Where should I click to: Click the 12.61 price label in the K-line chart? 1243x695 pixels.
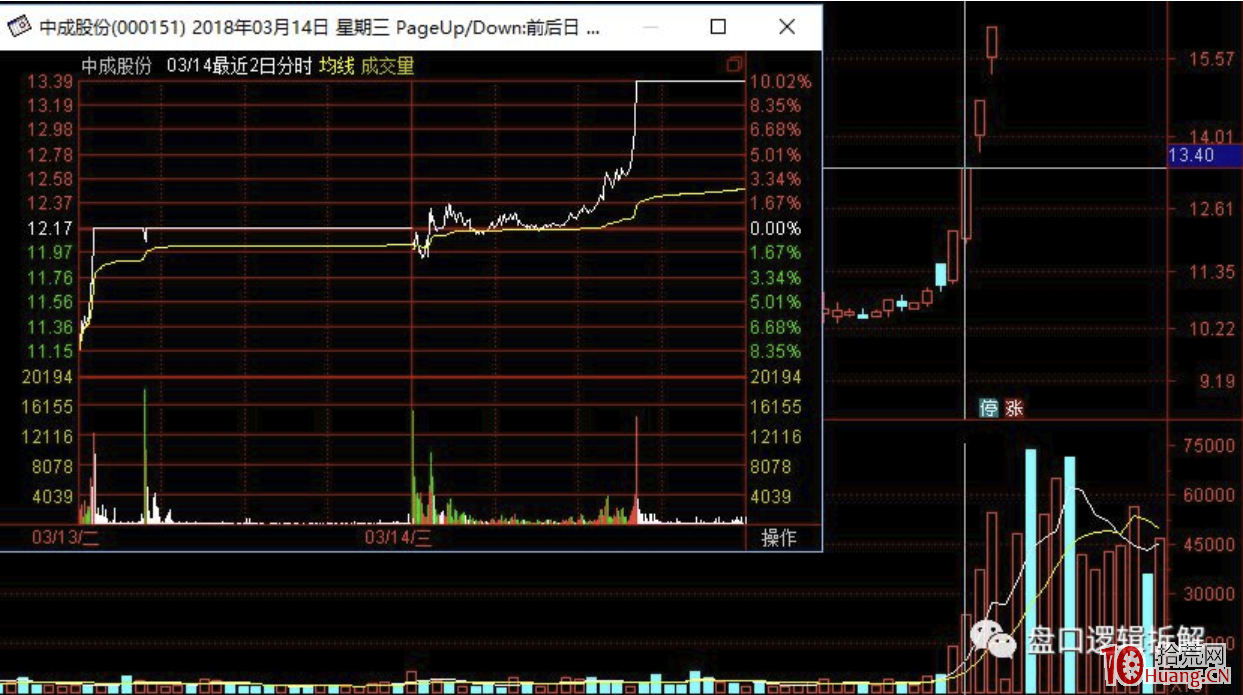pos(1211,209)
